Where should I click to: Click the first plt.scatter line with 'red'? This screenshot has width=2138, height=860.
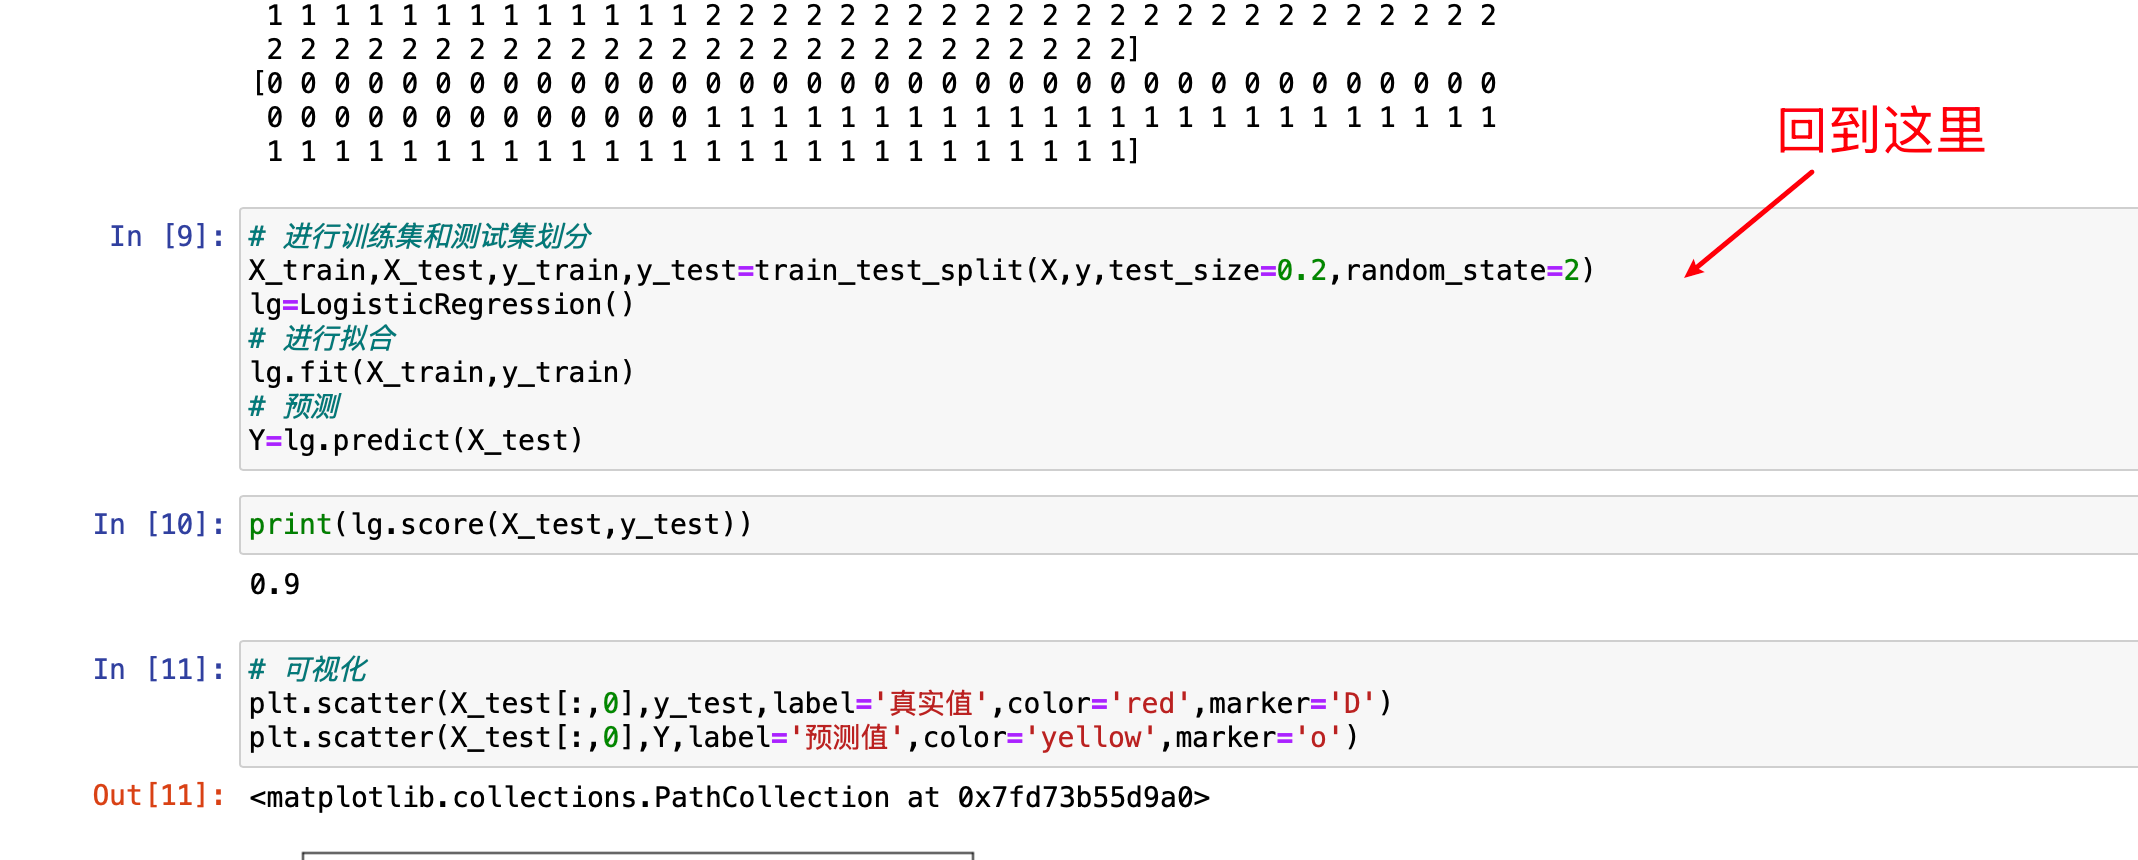(820, 704)
